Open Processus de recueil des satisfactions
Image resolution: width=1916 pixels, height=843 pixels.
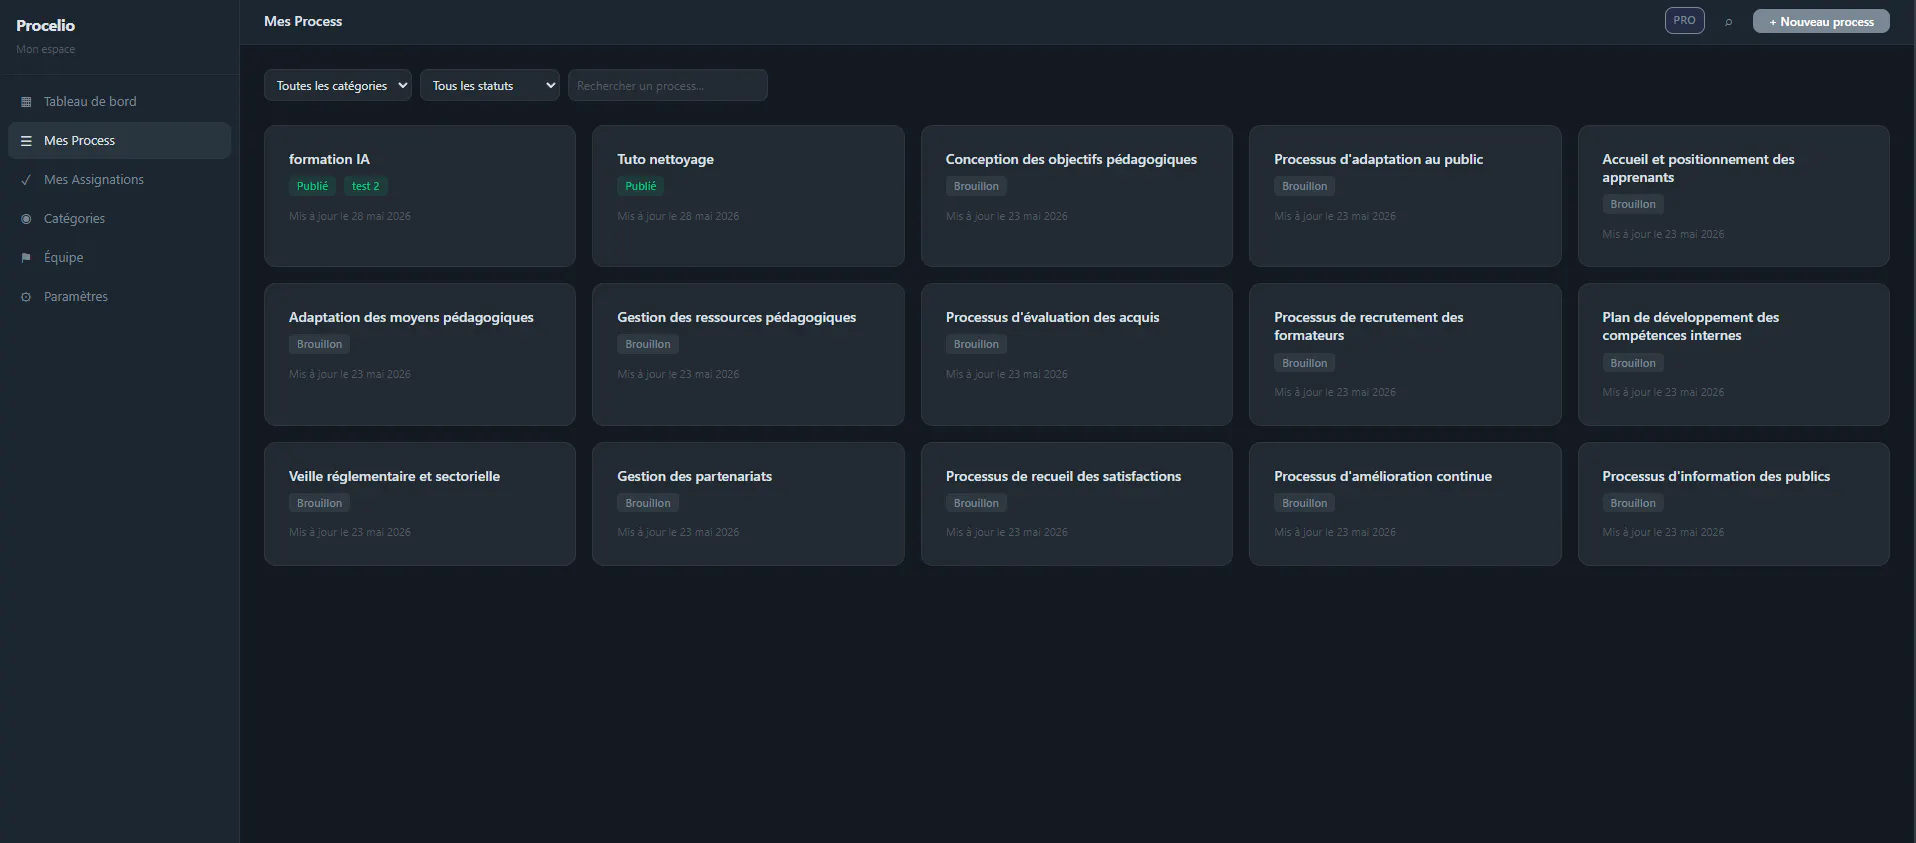1077,504
